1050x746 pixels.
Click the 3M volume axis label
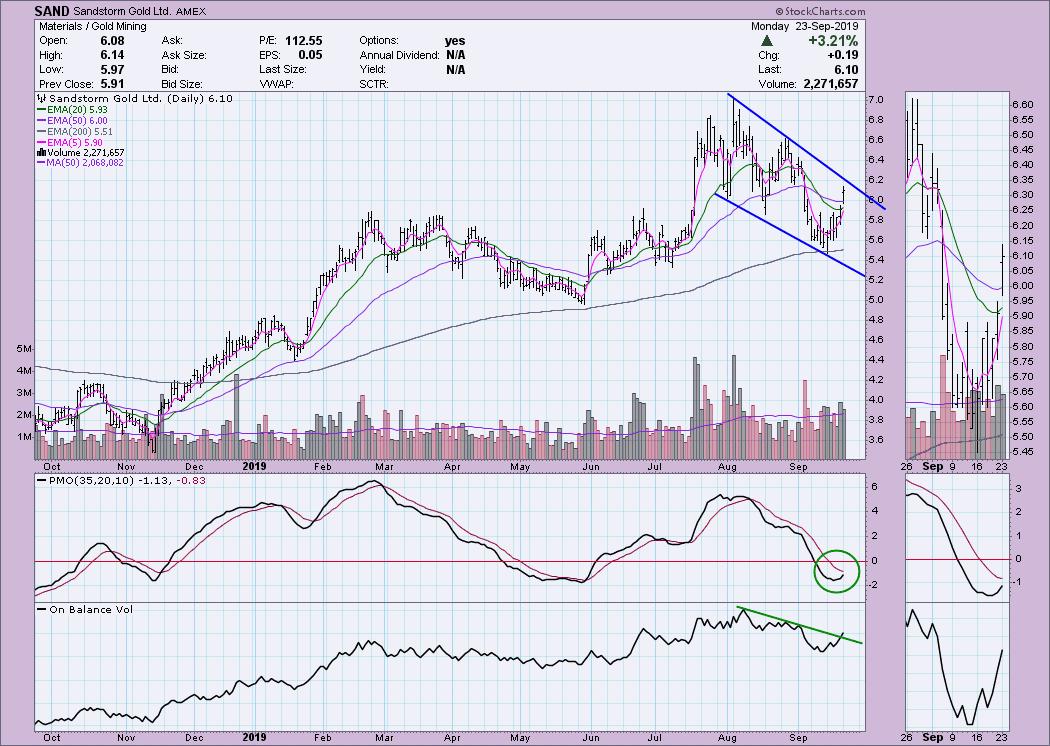pos(25,393)
